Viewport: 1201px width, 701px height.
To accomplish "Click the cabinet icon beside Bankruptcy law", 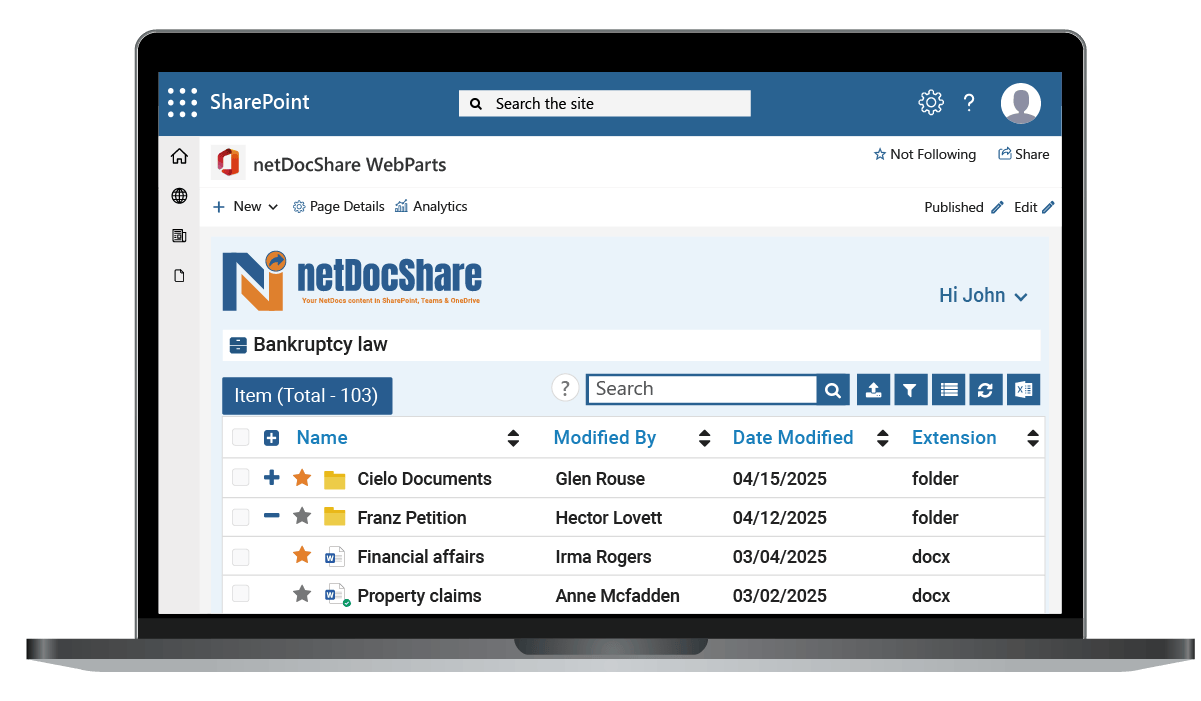I will [x=238, y=345].
